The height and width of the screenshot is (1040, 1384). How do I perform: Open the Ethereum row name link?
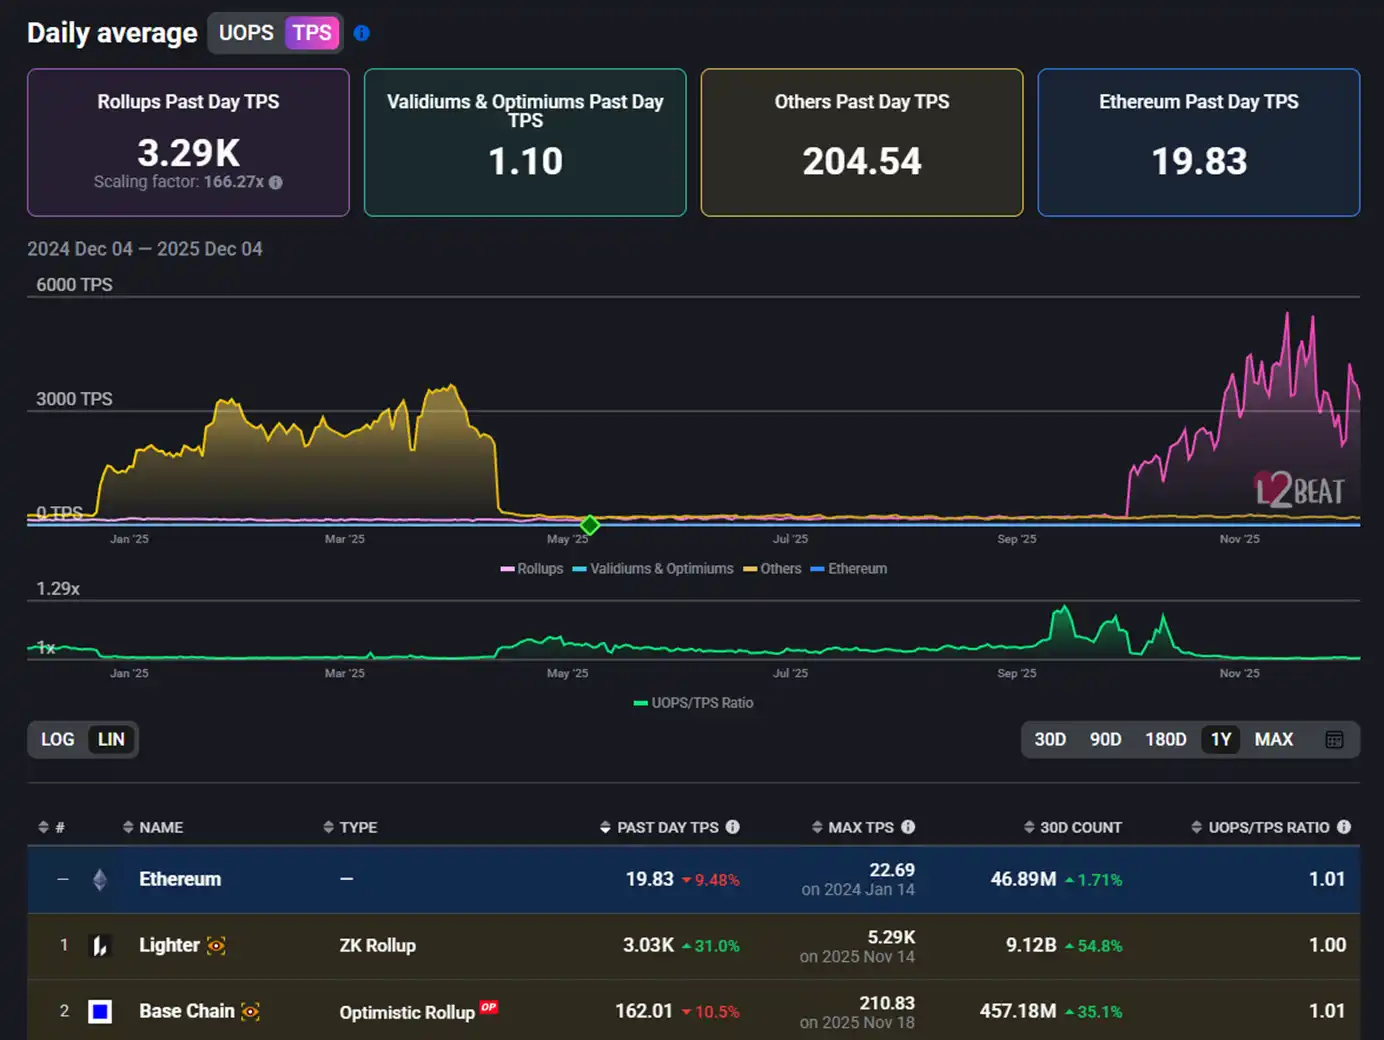point(180,879)
